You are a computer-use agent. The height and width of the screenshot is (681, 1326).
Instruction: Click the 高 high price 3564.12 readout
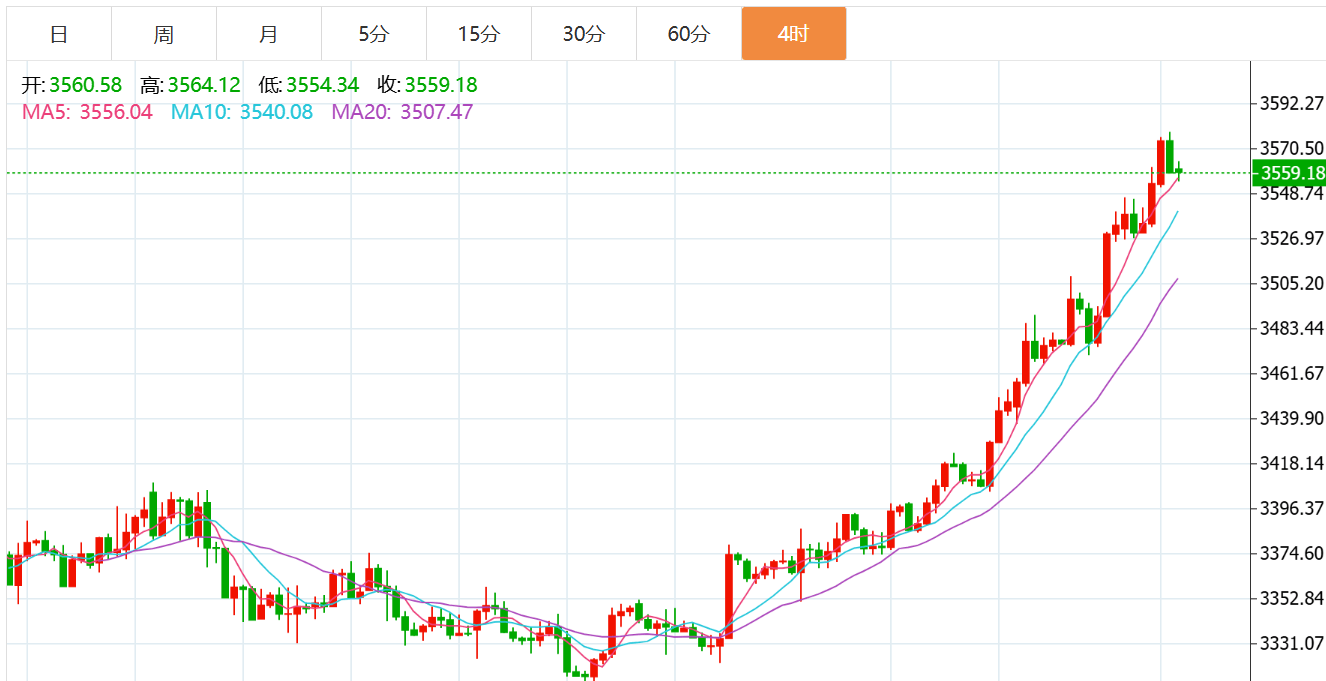pyautogui.click(x=191, y=86)
